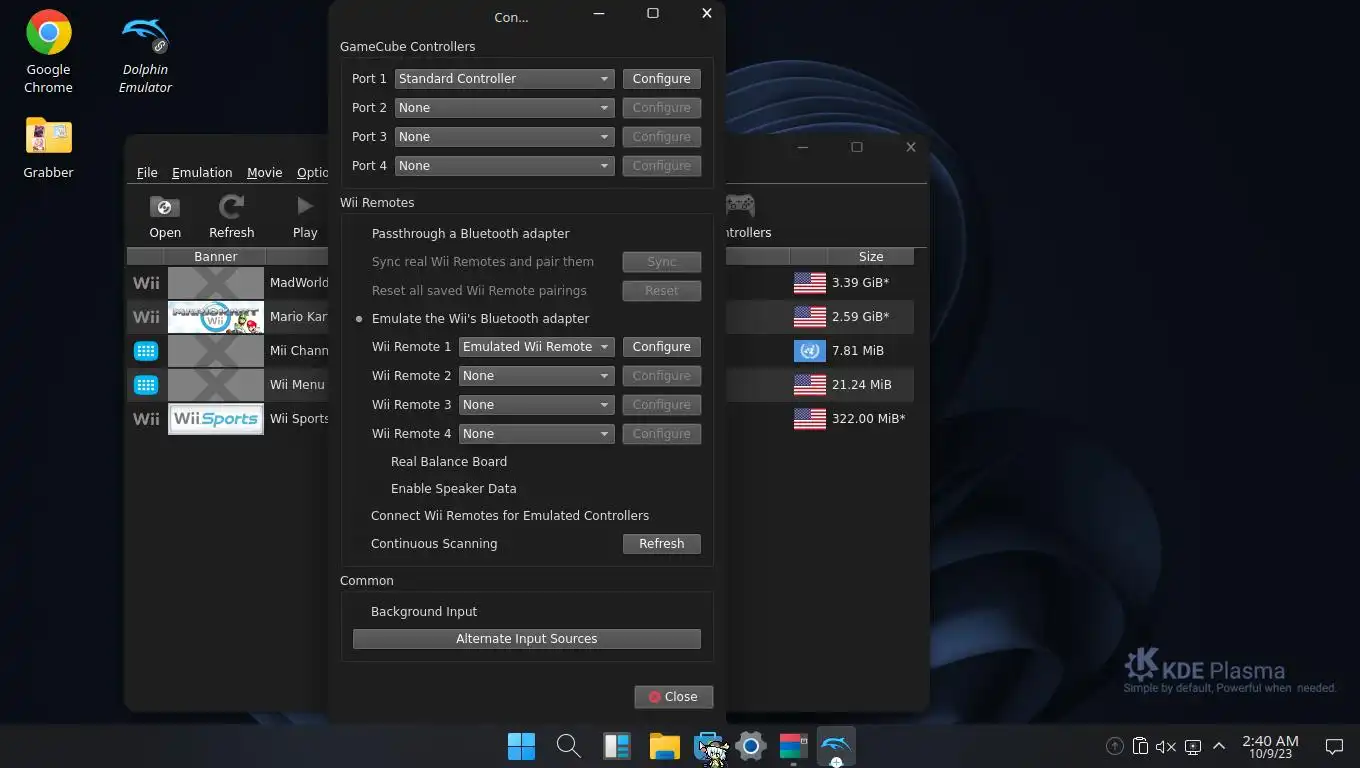Toggle Enable Speaker Data checkbox

point(445,488)
